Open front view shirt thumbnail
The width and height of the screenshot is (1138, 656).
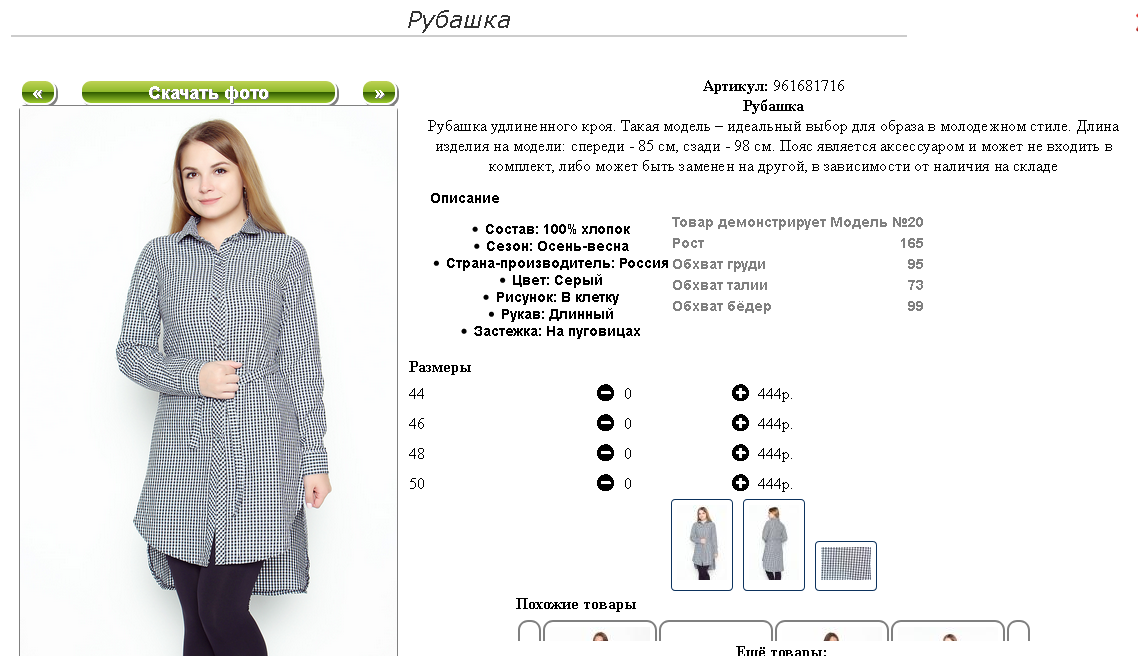click(702, 545)
